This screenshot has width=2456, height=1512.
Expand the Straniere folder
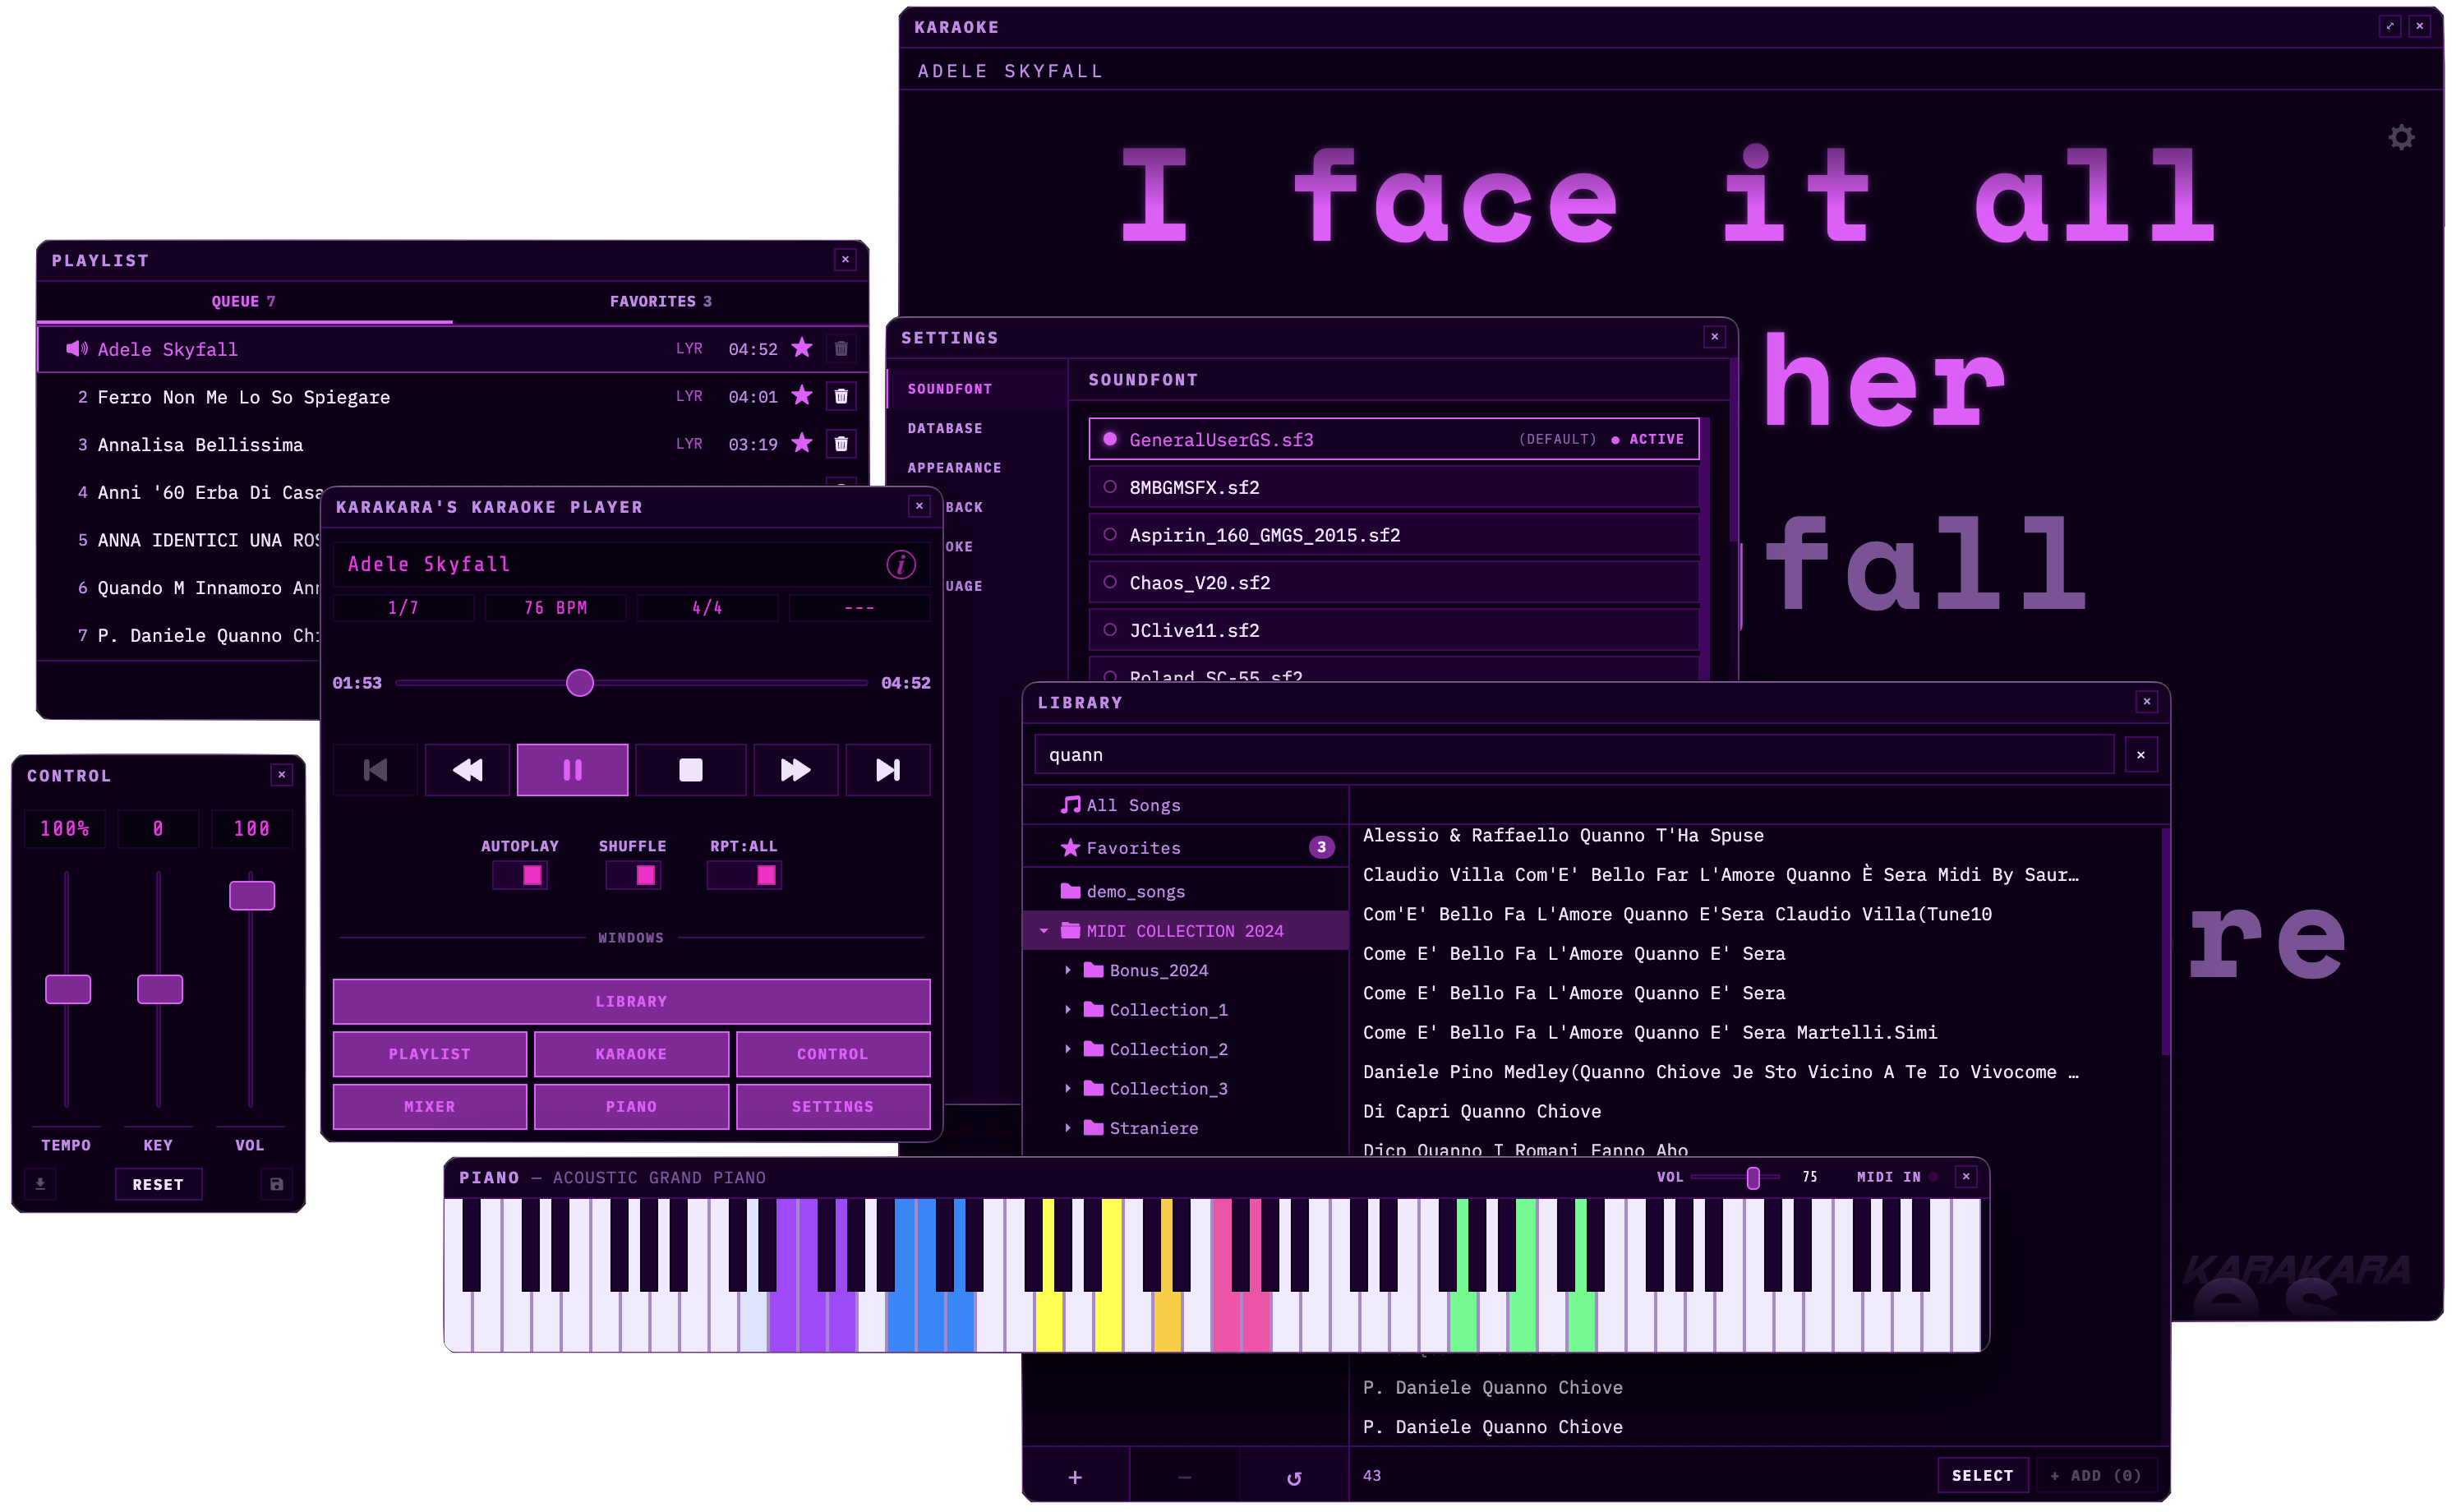click(1067, 1128)
